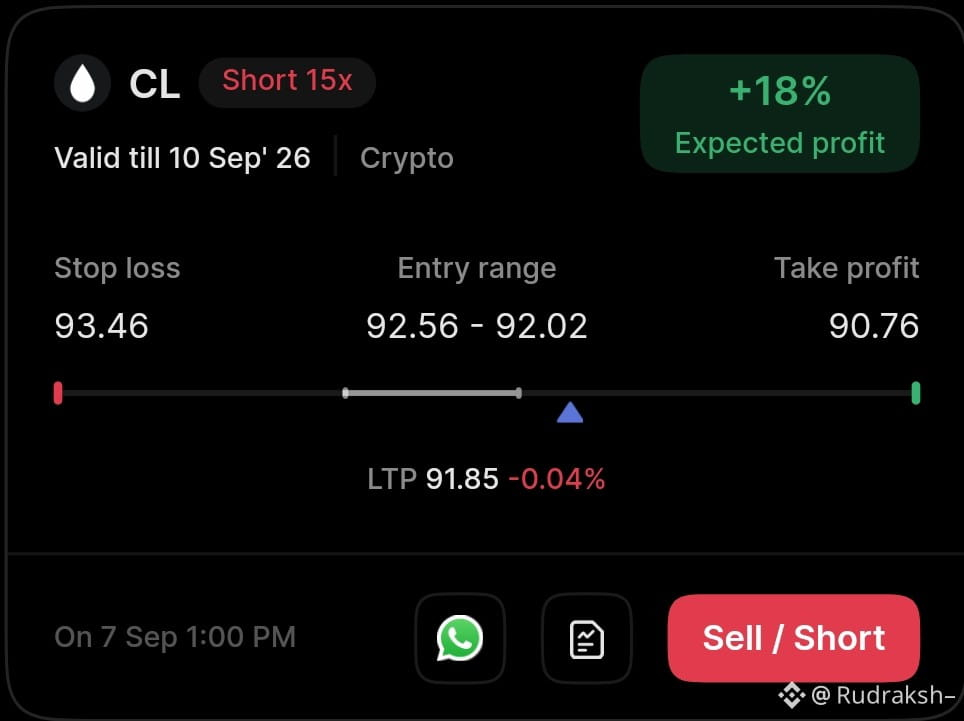Click the blue LTP triangle marker
Viewport: 964px width, 721px height.
tap(570, 412)
